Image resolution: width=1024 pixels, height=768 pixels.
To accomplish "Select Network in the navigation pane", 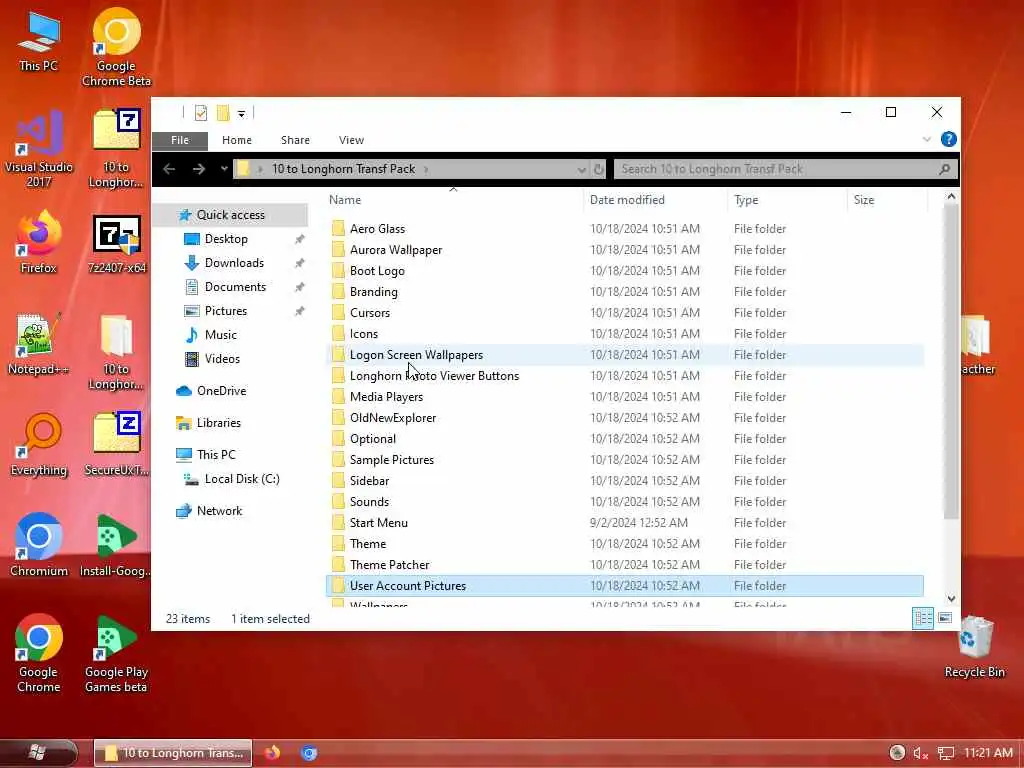I will pyautogui.click(x=219, y=511).
